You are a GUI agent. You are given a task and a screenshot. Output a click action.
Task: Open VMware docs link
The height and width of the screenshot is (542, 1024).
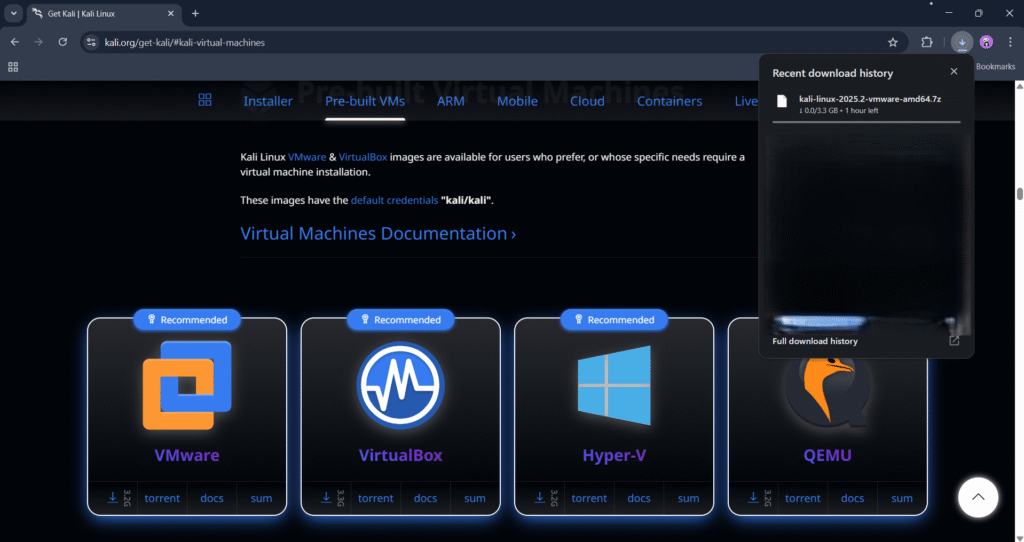point(212,498)
